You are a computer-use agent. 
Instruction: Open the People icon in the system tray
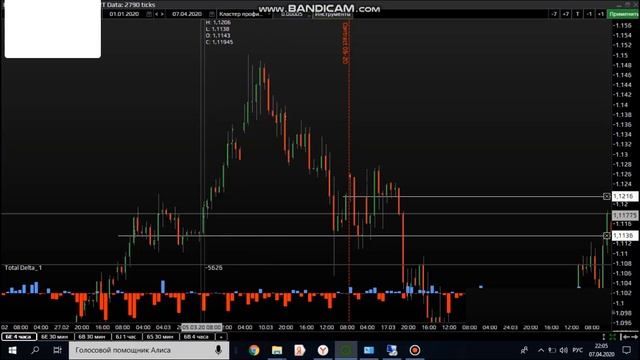[524, 350]
